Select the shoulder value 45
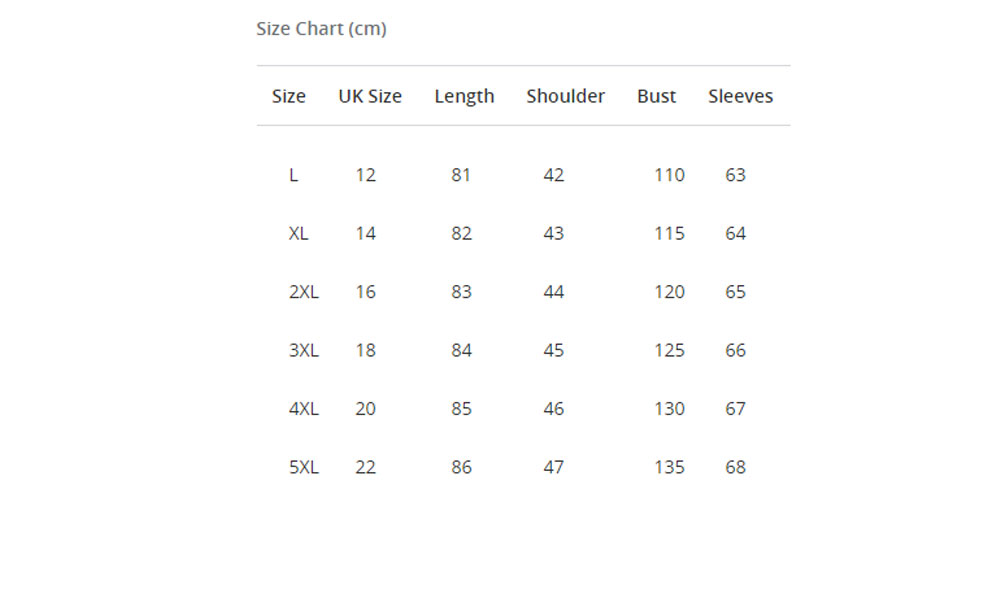Screen dimensions: 1000x600 [x=553, y=350]
